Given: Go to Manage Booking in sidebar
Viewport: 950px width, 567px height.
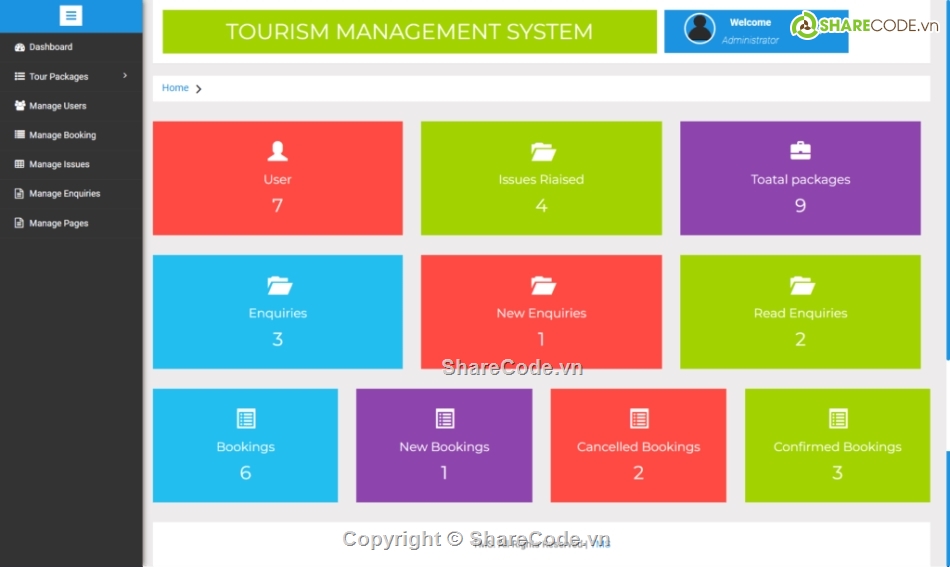Looking at the screenshot, I should 71,134.
